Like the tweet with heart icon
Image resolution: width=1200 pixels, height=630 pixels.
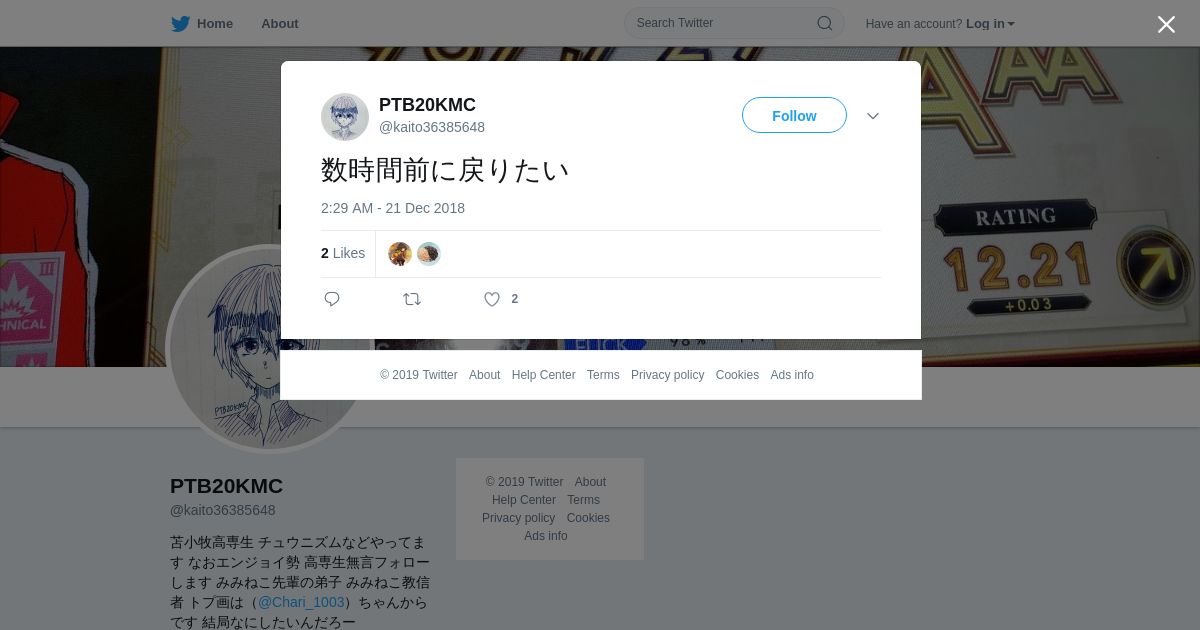[x=492, y=299]
